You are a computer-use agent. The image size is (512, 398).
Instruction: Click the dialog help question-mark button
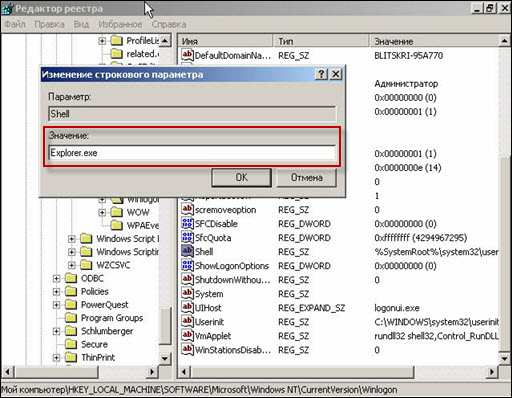pyautogui.click(x=321, y=74)
